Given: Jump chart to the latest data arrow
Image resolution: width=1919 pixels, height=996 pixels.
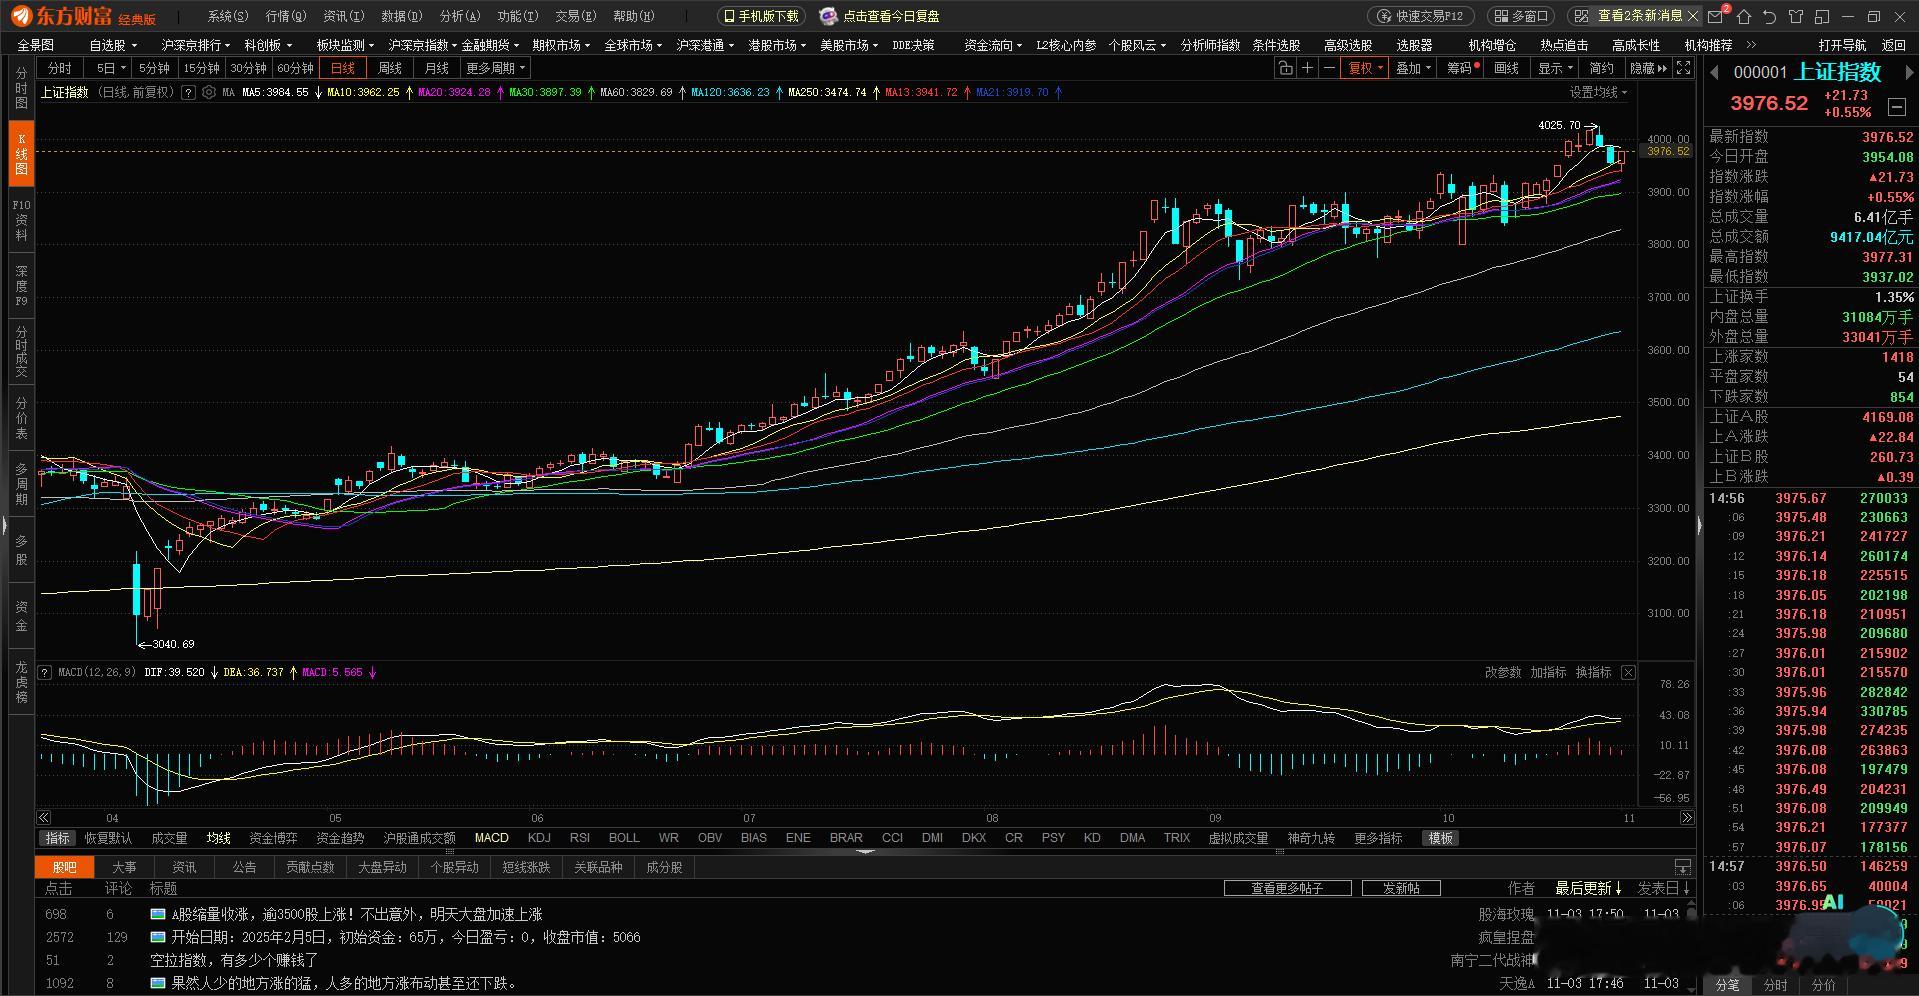Looking at the screenshot, I should tap(1687, 818).
